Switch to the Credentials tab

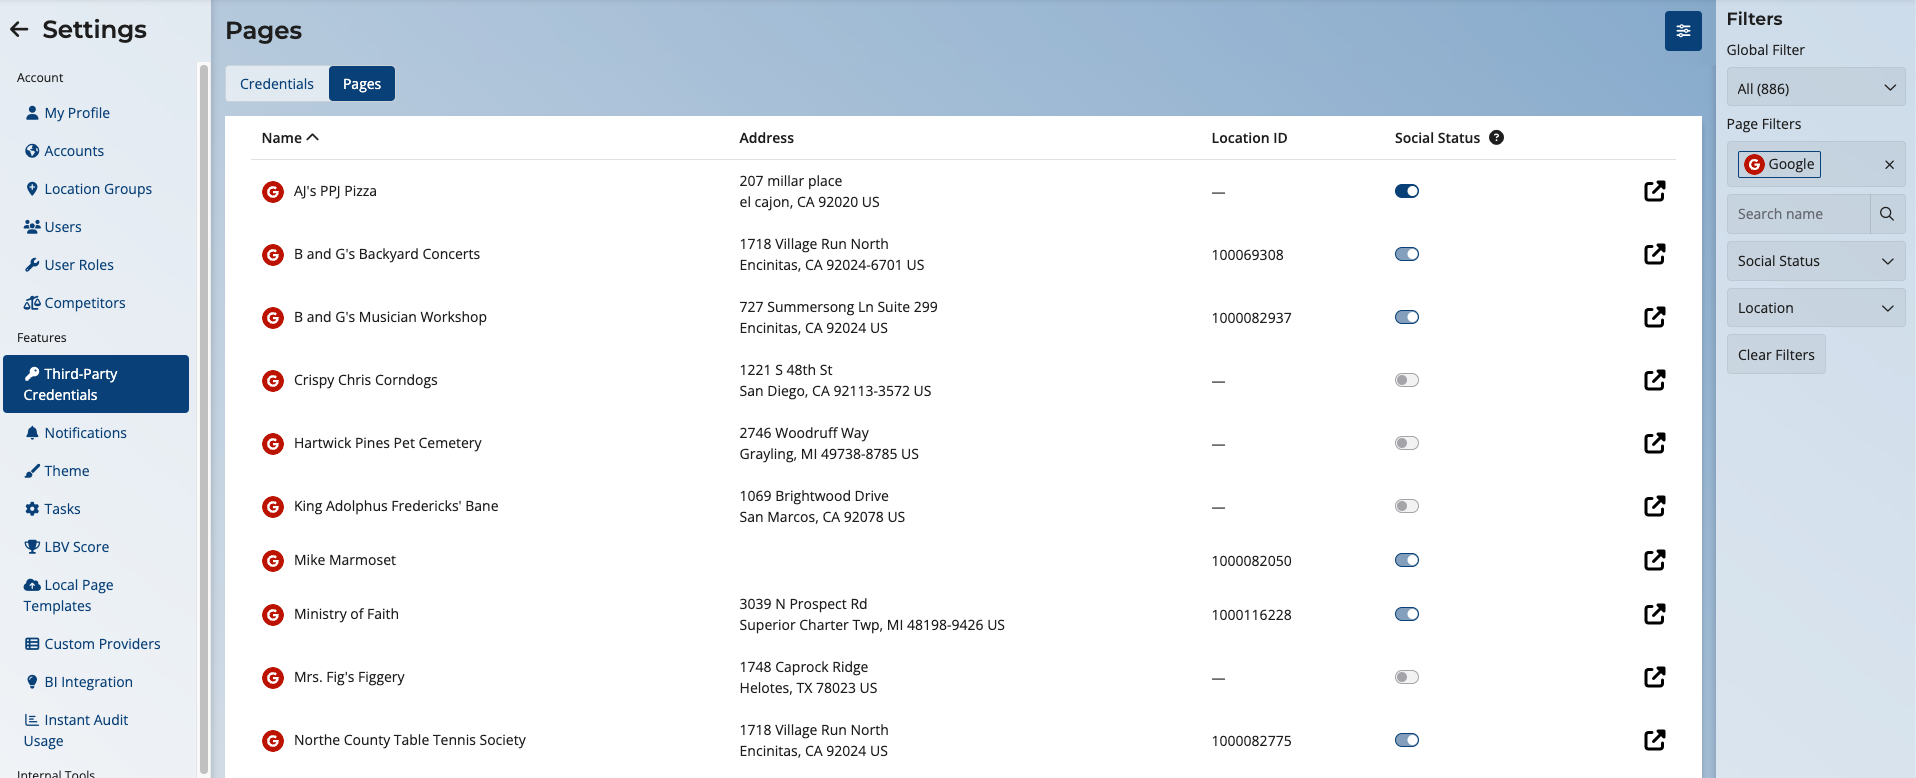click(x=277, y=84)
